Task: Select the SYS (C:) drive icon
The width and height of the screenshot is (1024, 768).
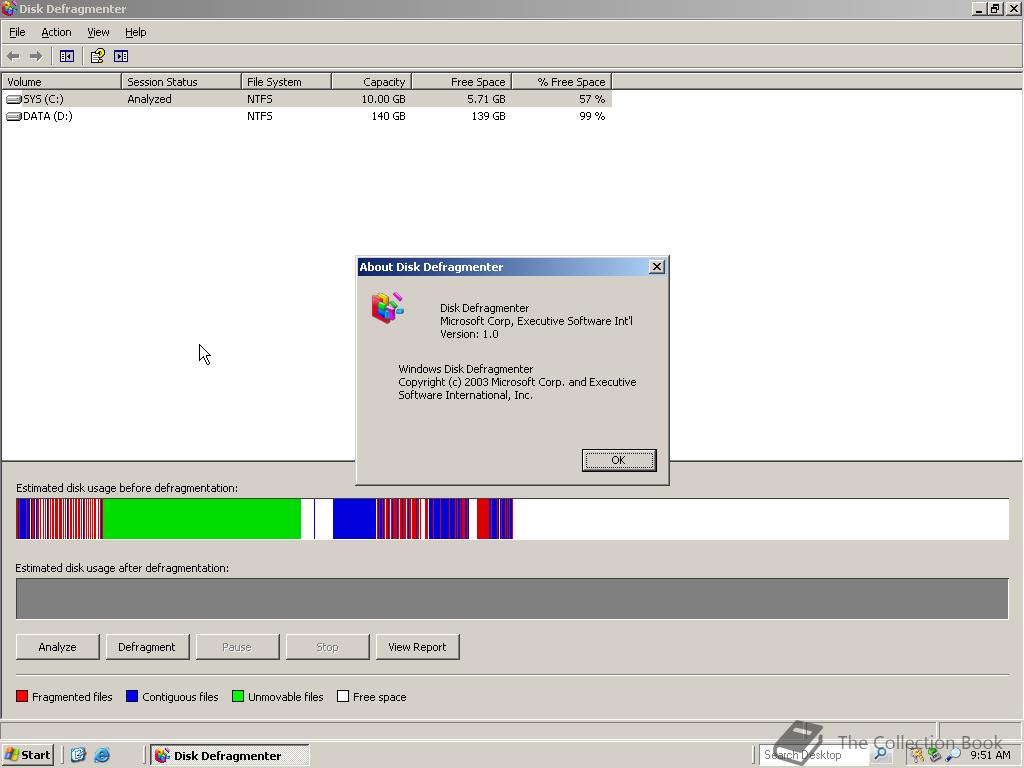Action: pos(13,99)
